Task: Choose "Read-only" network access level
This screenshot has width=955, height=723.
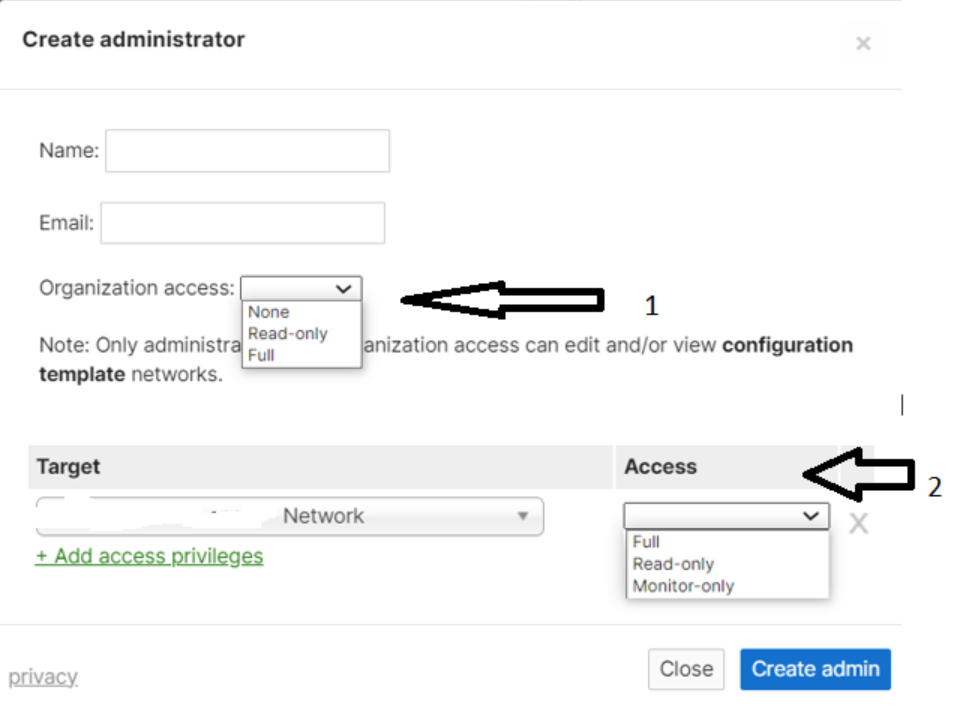Action: [x=670, y=564]
